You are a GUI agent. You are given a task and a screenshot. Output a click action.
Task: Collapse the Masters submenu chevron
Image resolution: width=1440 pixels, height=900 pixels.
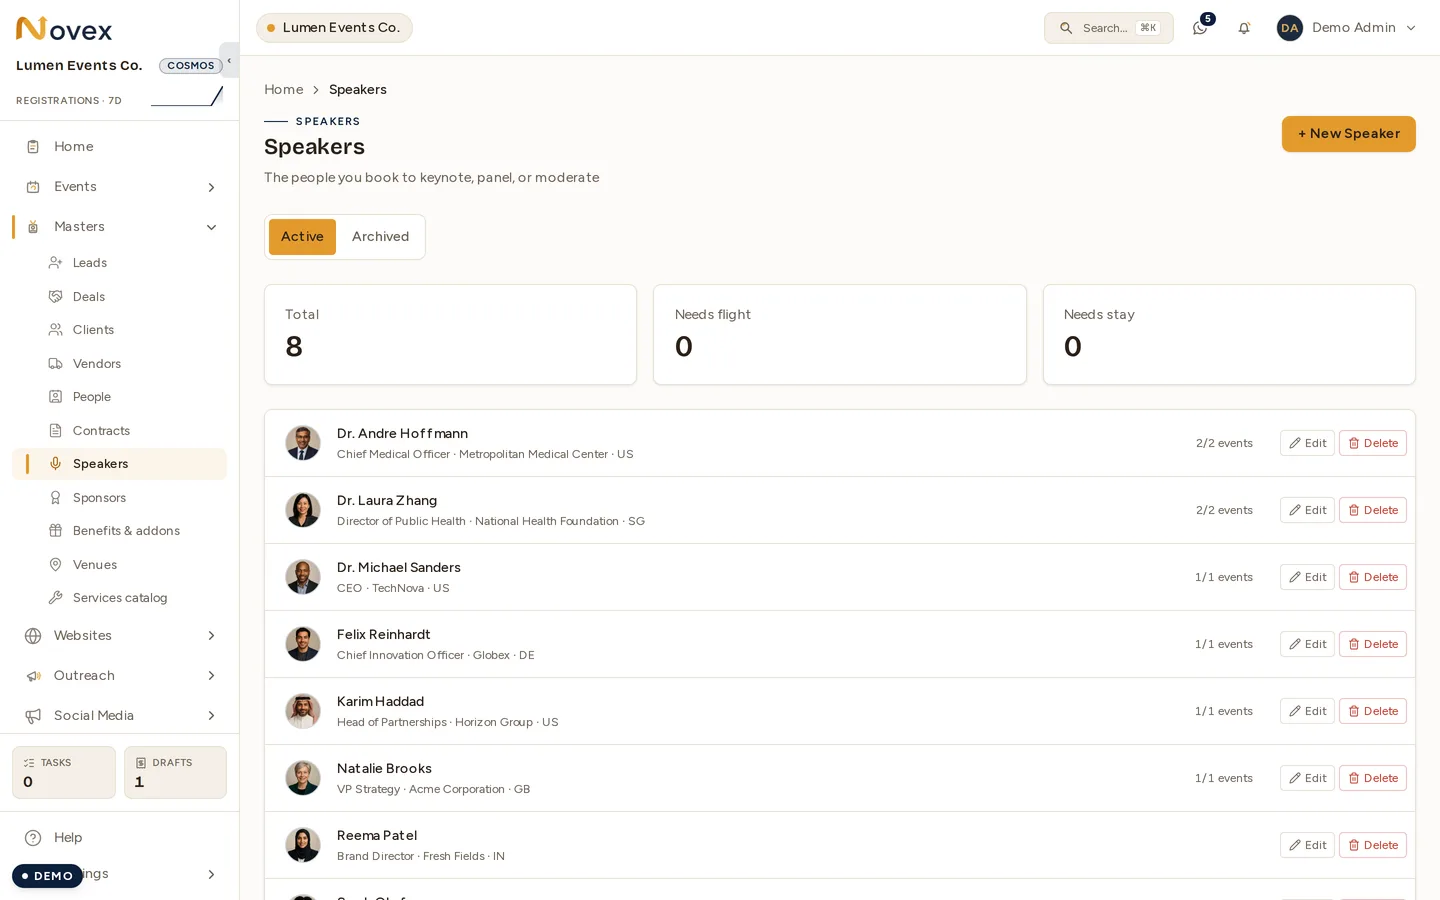(211, 227)
